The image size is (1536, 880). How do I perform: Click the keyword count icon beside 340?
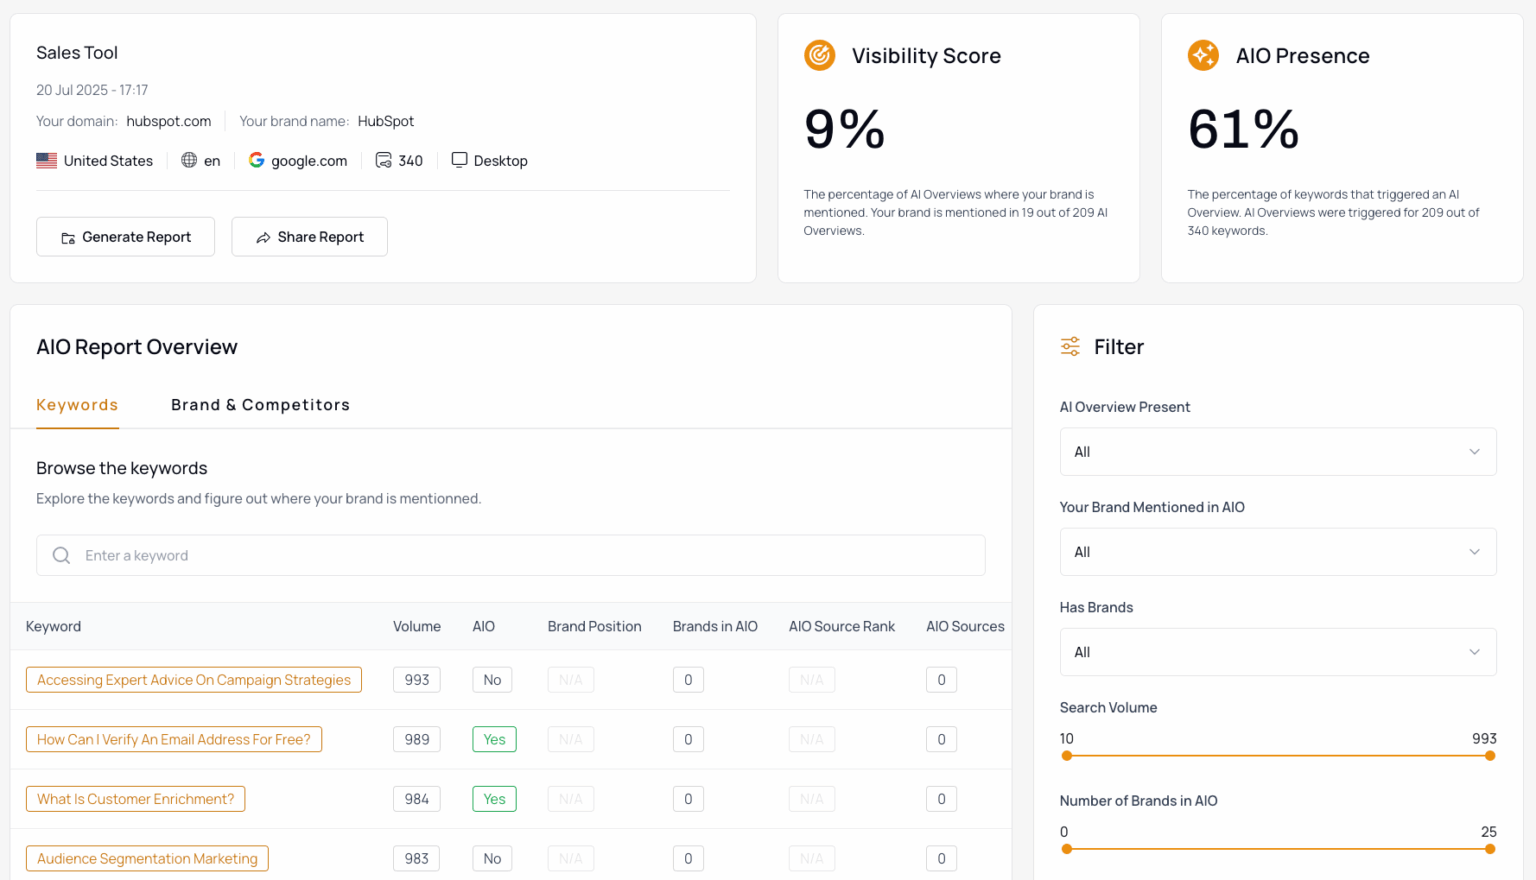point(383,160)
